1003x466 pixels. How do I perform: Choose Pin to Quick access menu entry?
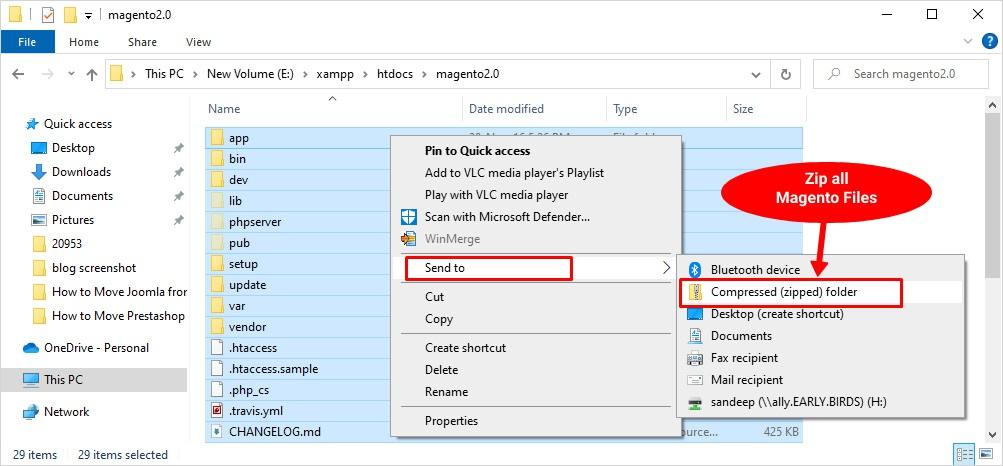click(477, 151)
